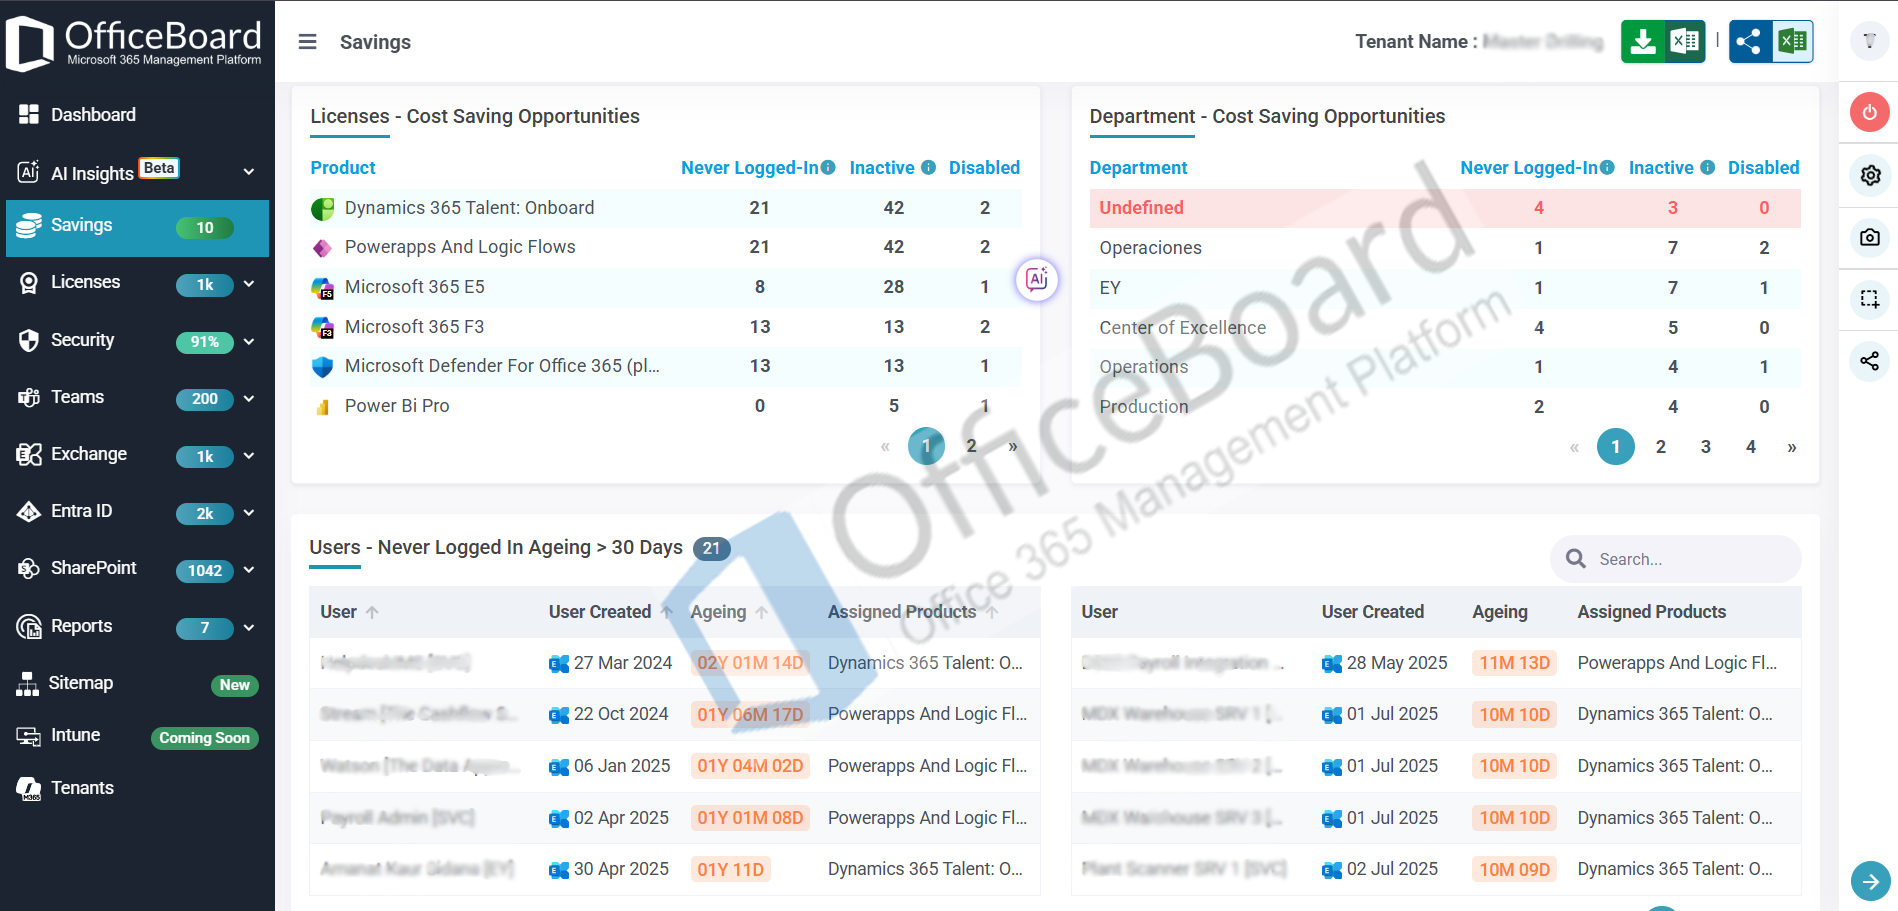Click the share icon in the right rail

[1870, 361]
